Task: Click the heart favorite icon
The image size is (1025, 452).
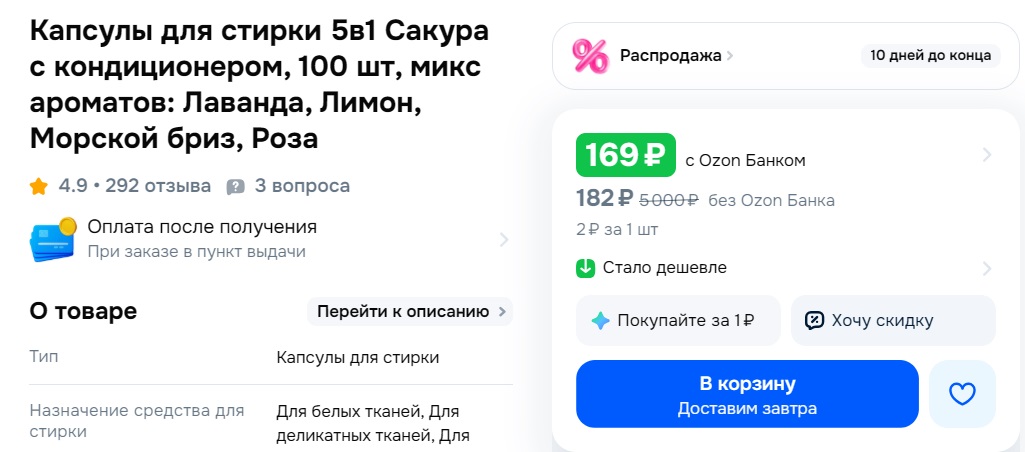Action: [x=962, y=394]
